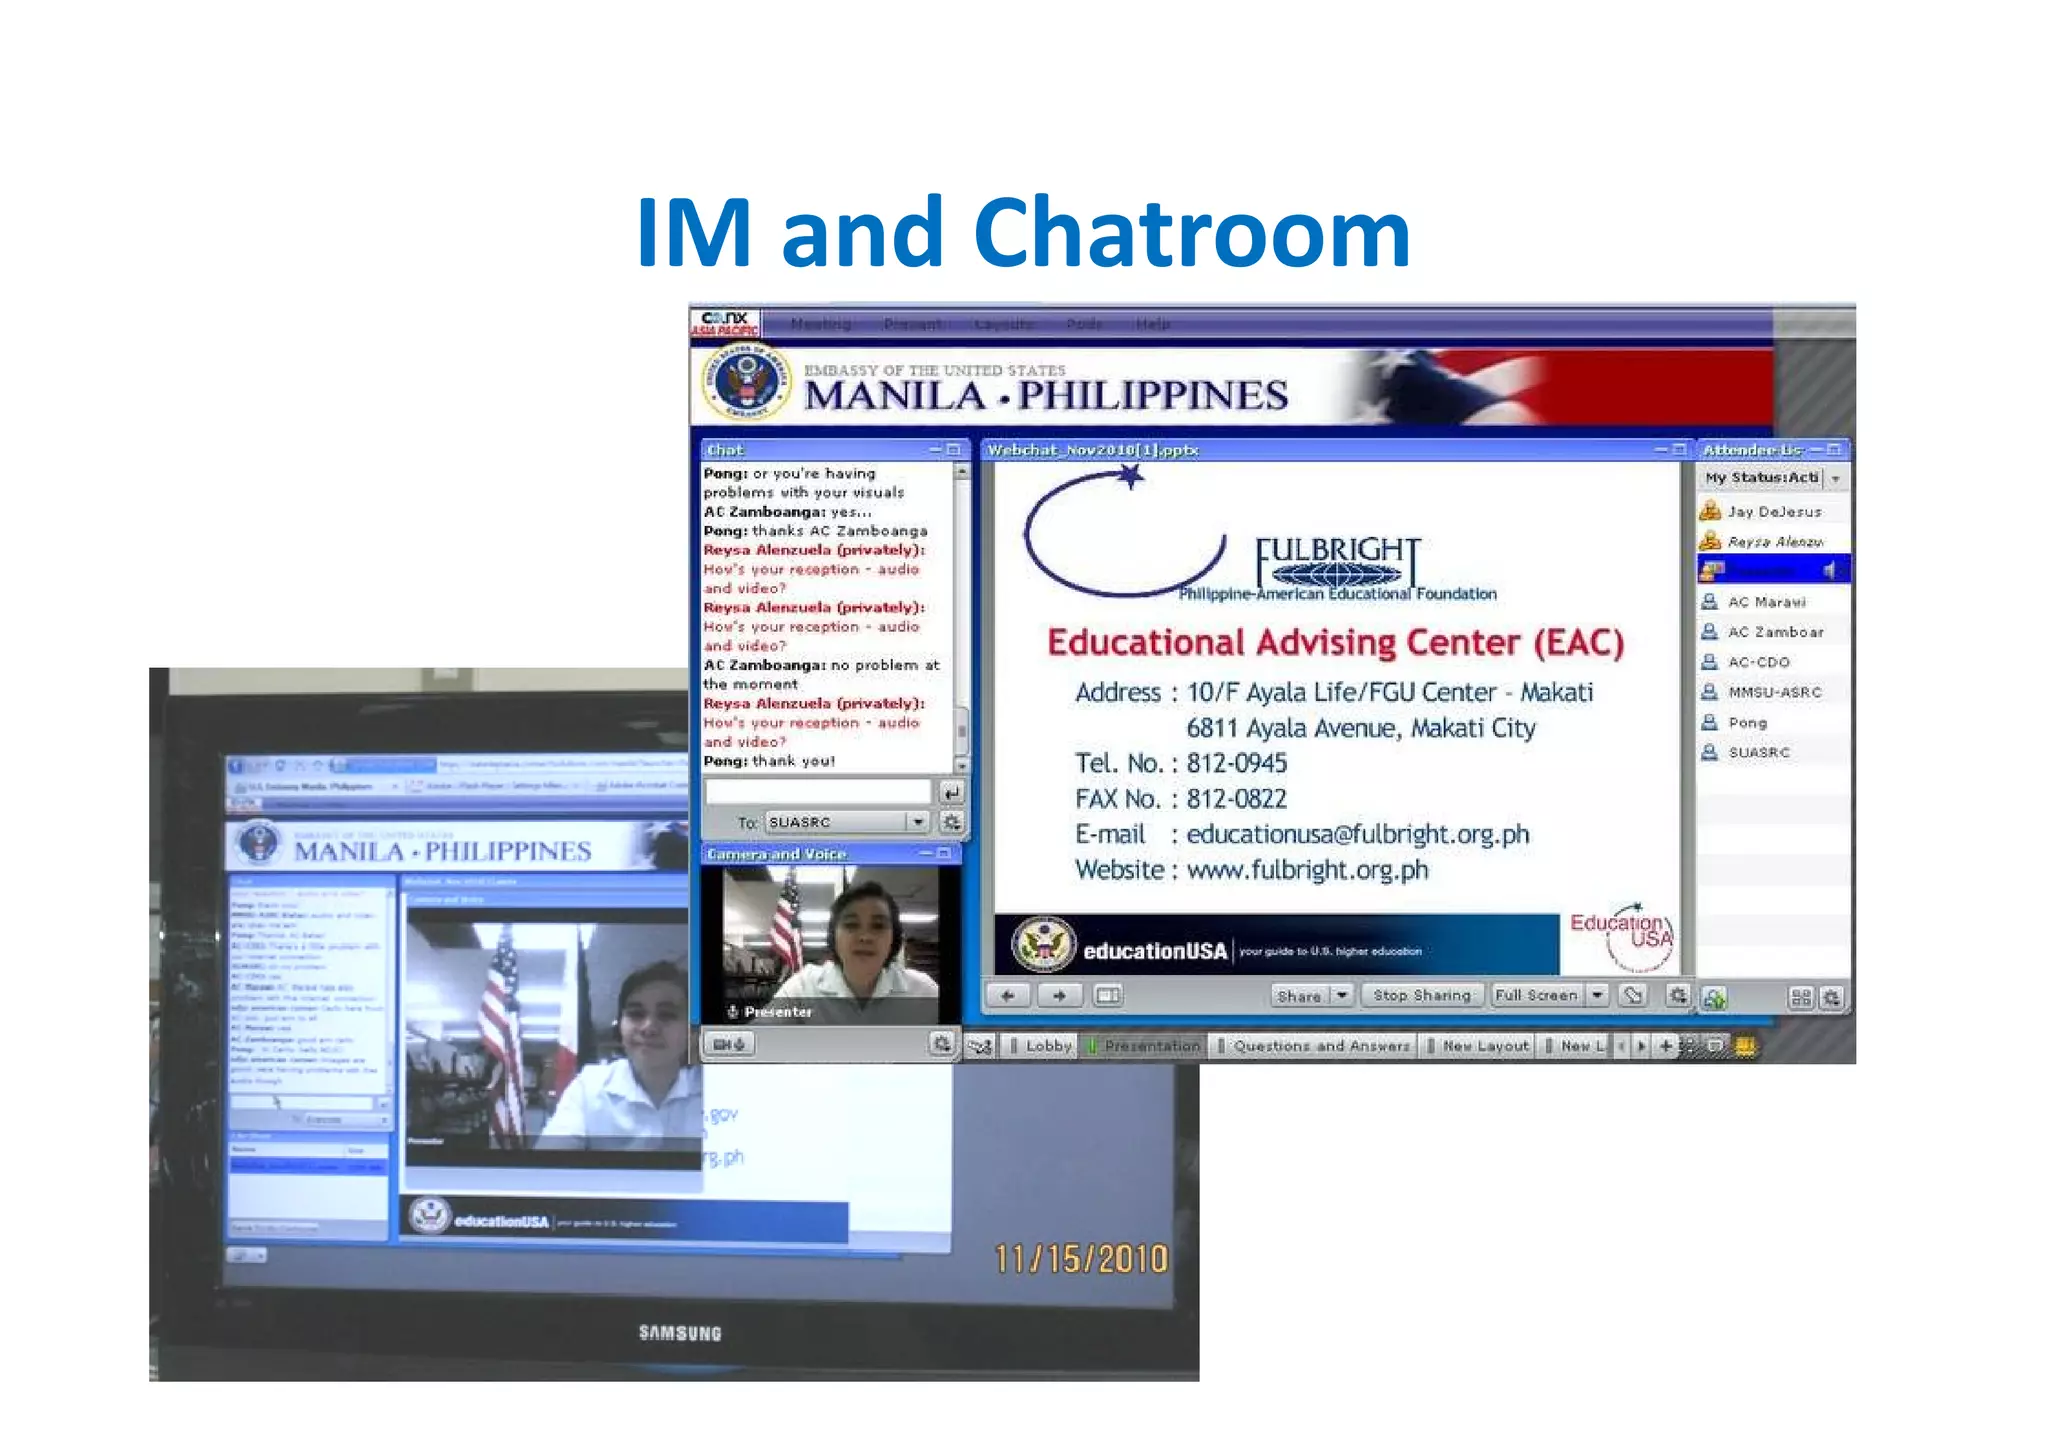
Task: Open Share pod options gear icon
Action: coord(1678,995)
